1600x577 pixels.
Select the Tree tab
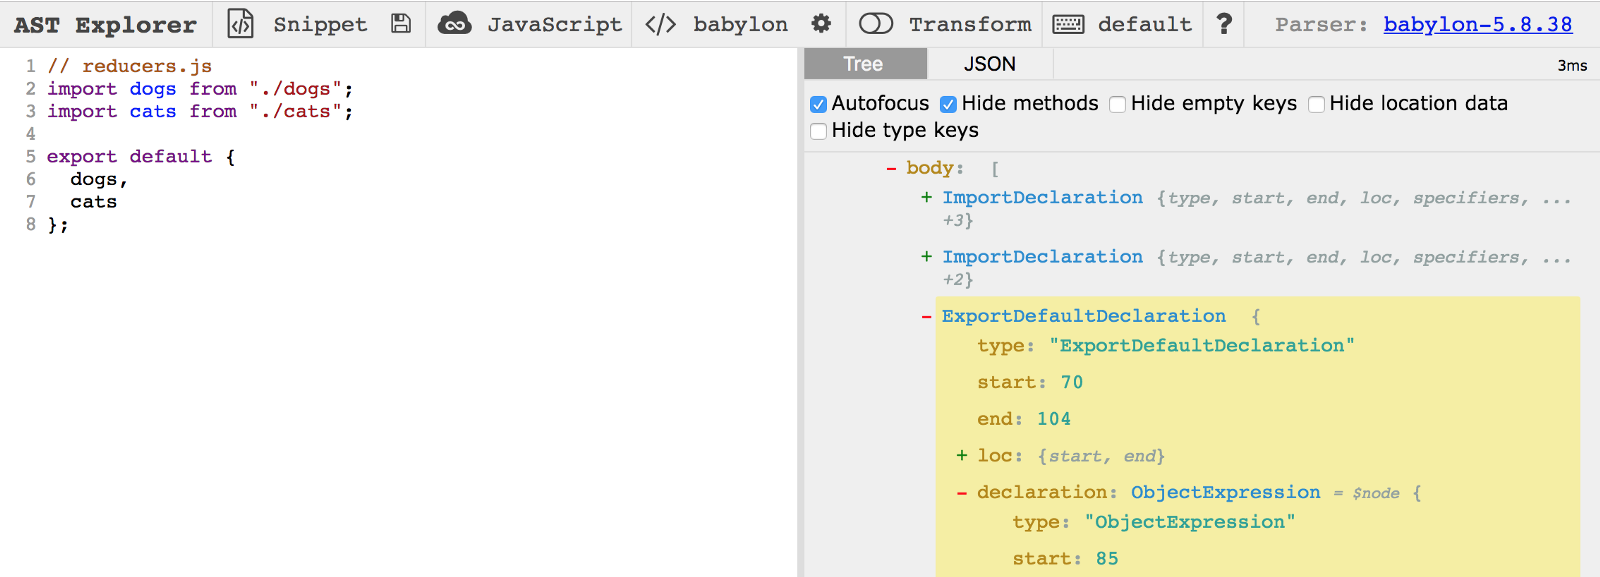[x=863, y=64]
